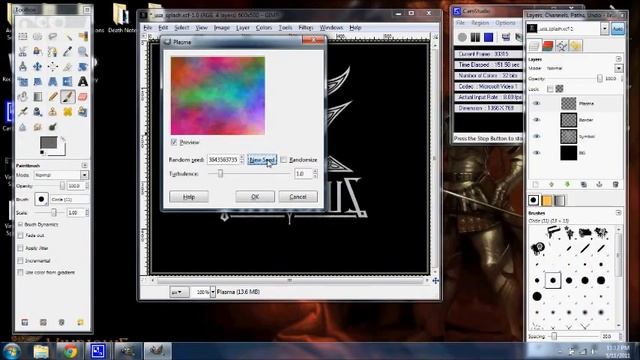This screenshot has width=640, height=360.
Task: Select the Paintbrush tool
Action: pos(68,97)
